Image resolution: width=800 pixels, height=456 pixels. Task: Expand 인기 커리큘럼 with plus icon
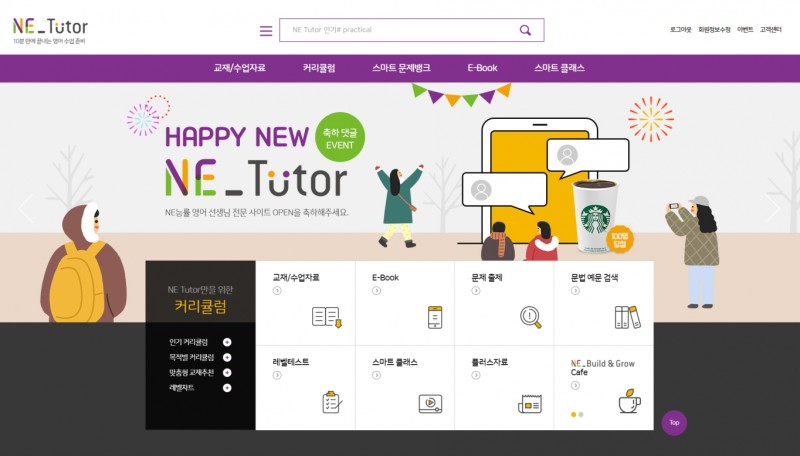227,342
